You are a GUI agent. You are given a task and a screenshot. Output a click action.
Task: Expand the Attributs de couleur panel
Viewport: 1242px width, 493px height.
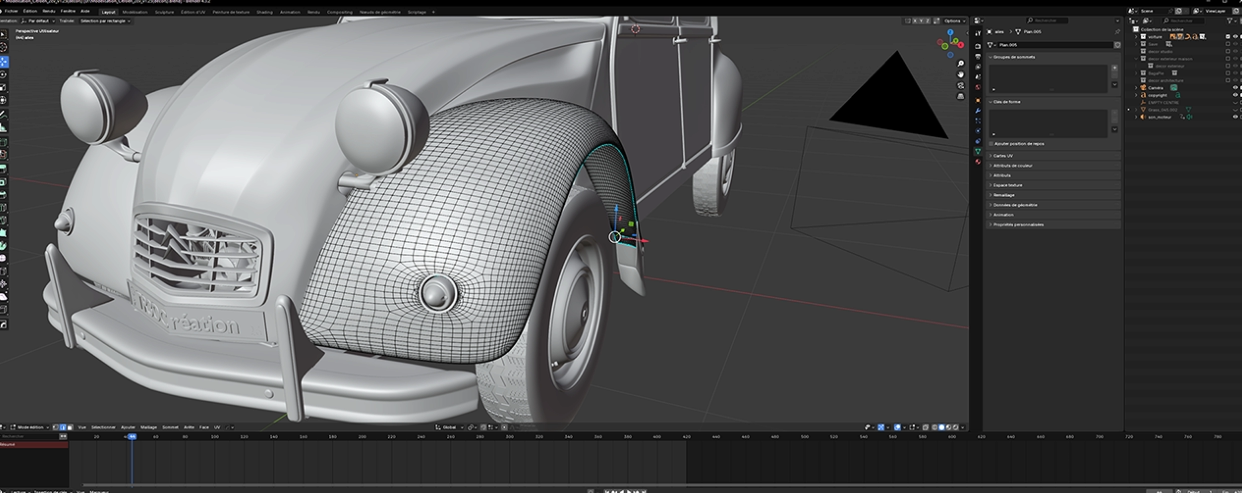tap(1011, 165)
